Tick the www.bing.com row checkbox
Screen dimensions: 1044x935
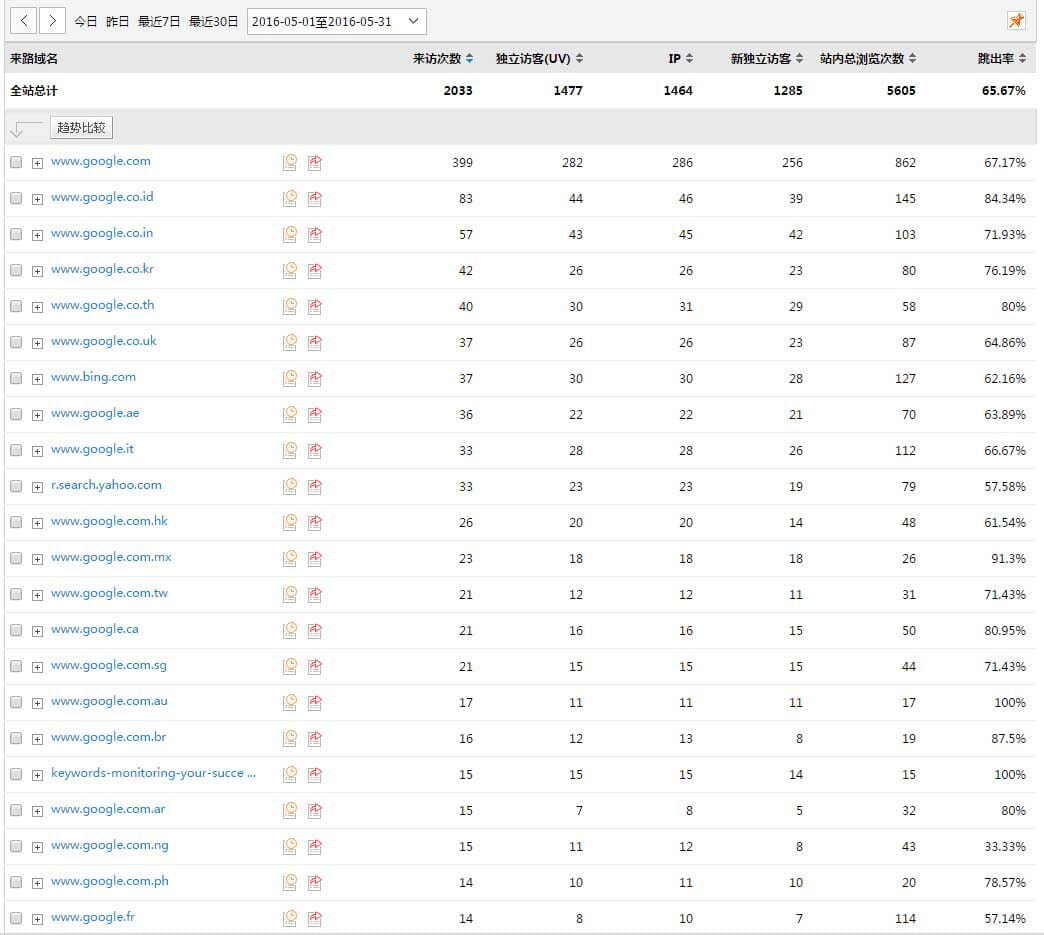pos(16,378)
